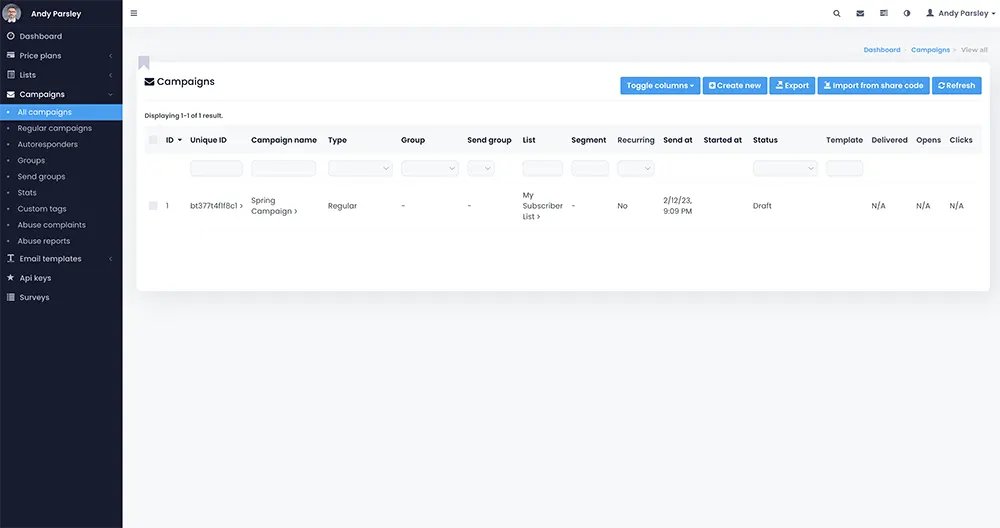Open the Recurring filter dropdown
1000x528 pixels.
pos(636,168)
